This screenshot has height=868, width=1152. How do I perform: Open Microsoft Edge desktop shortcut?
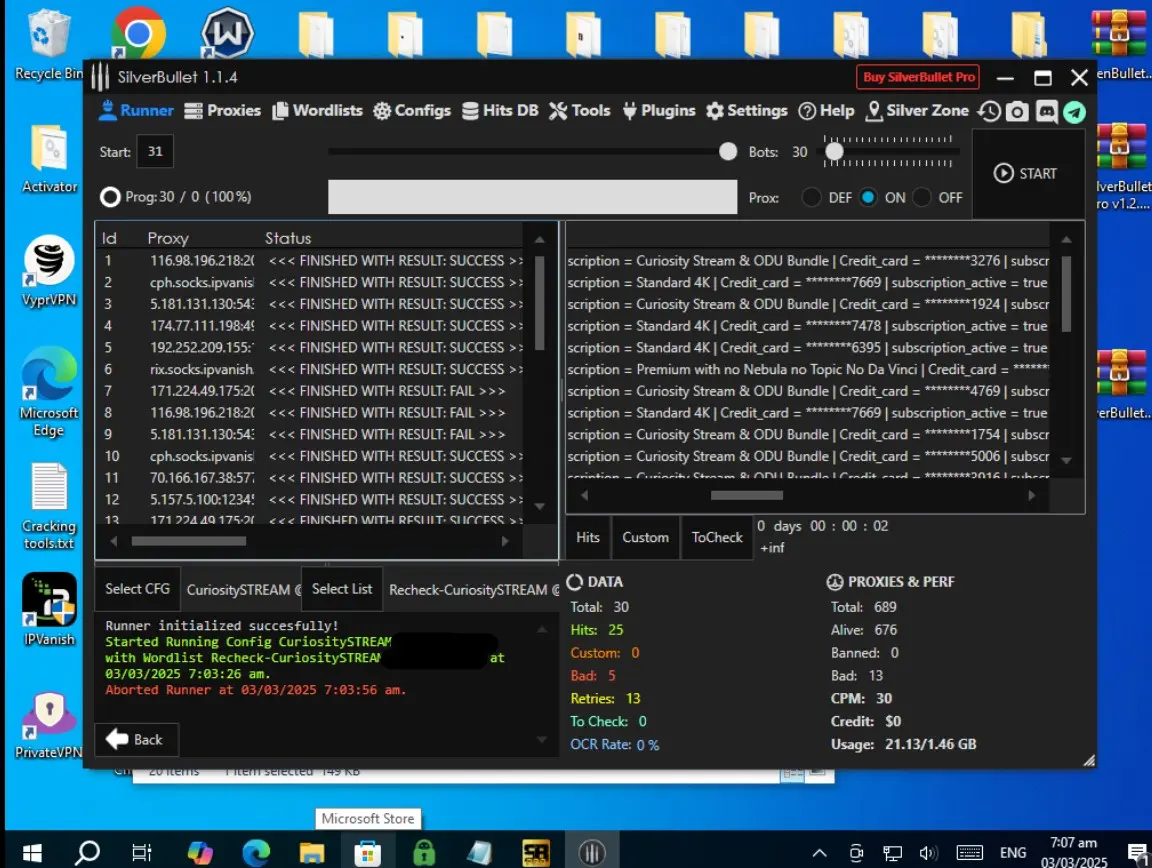[x=49, y=392]
